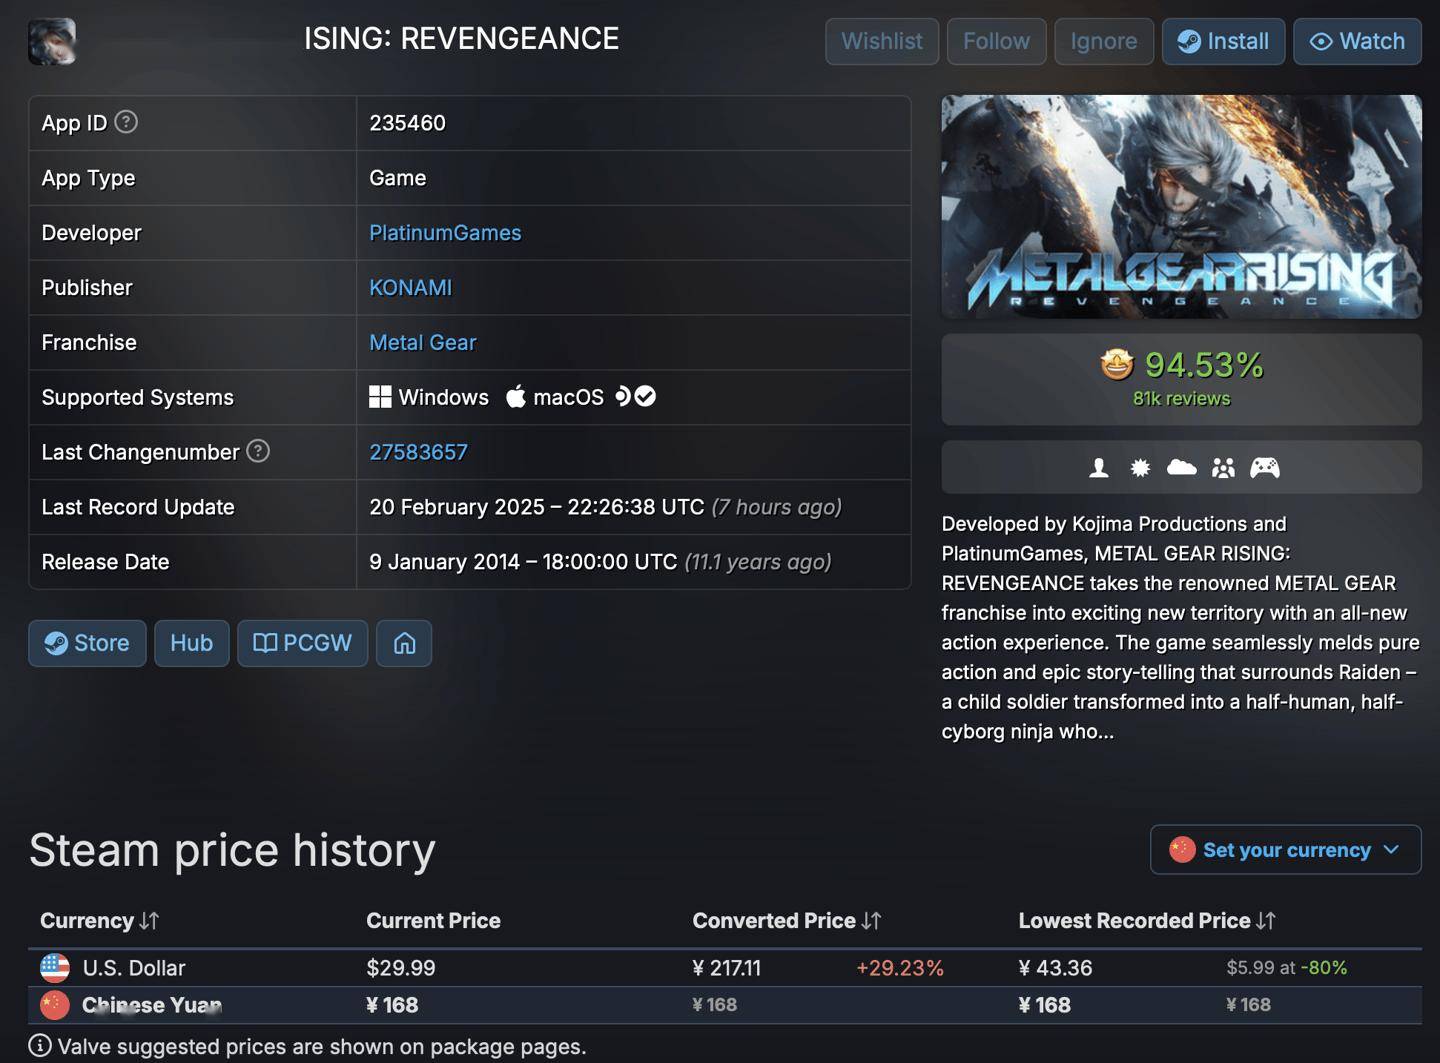Image resolution: width=1440 pixels, height=1063 pixels.
Task: Click the Steam Deck verified icon
Action: [635, 396]
